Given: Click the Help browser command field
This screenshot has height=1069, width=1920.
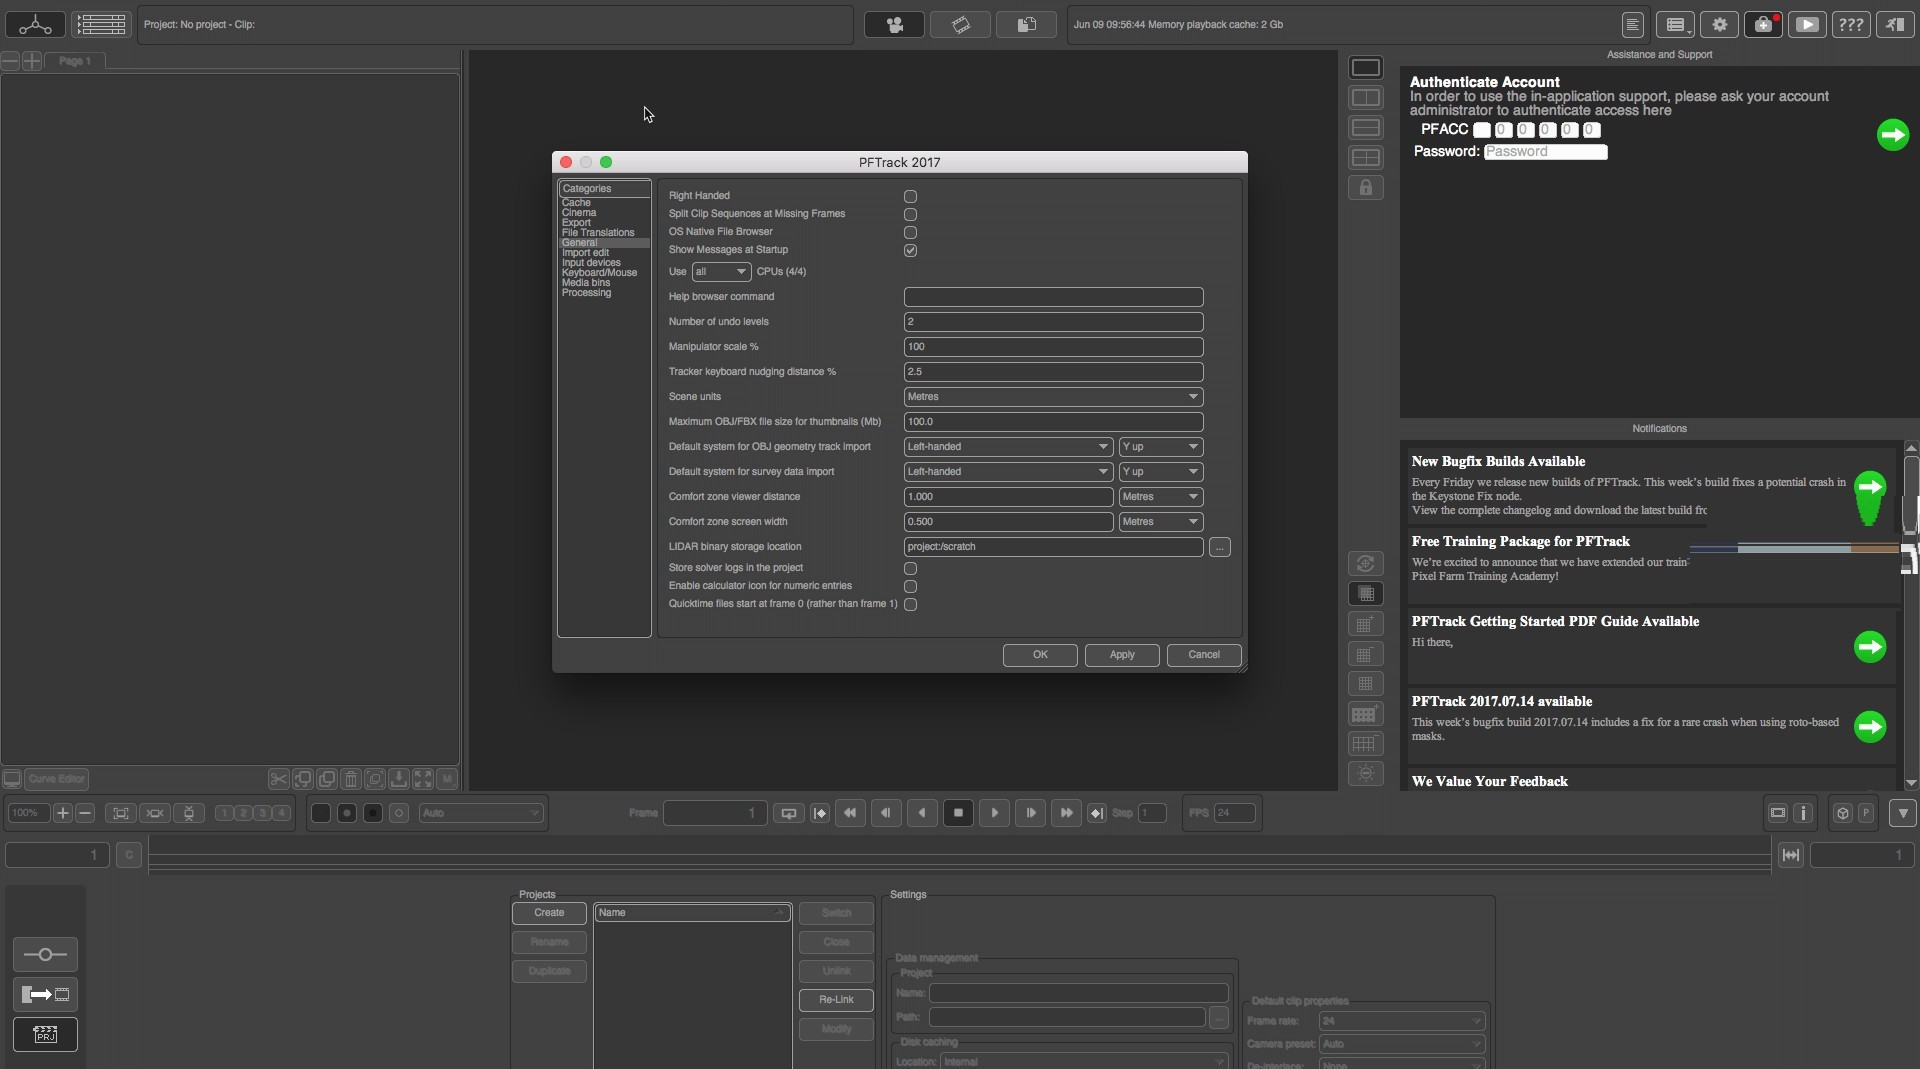Looking at the screenshot, I should click(x=1053, y=297).
